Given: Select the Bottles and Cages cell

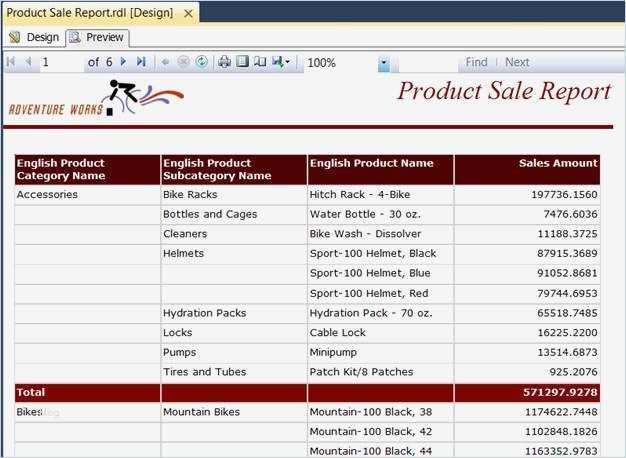Looking at the screenshot, I should [x=234, y=214].
